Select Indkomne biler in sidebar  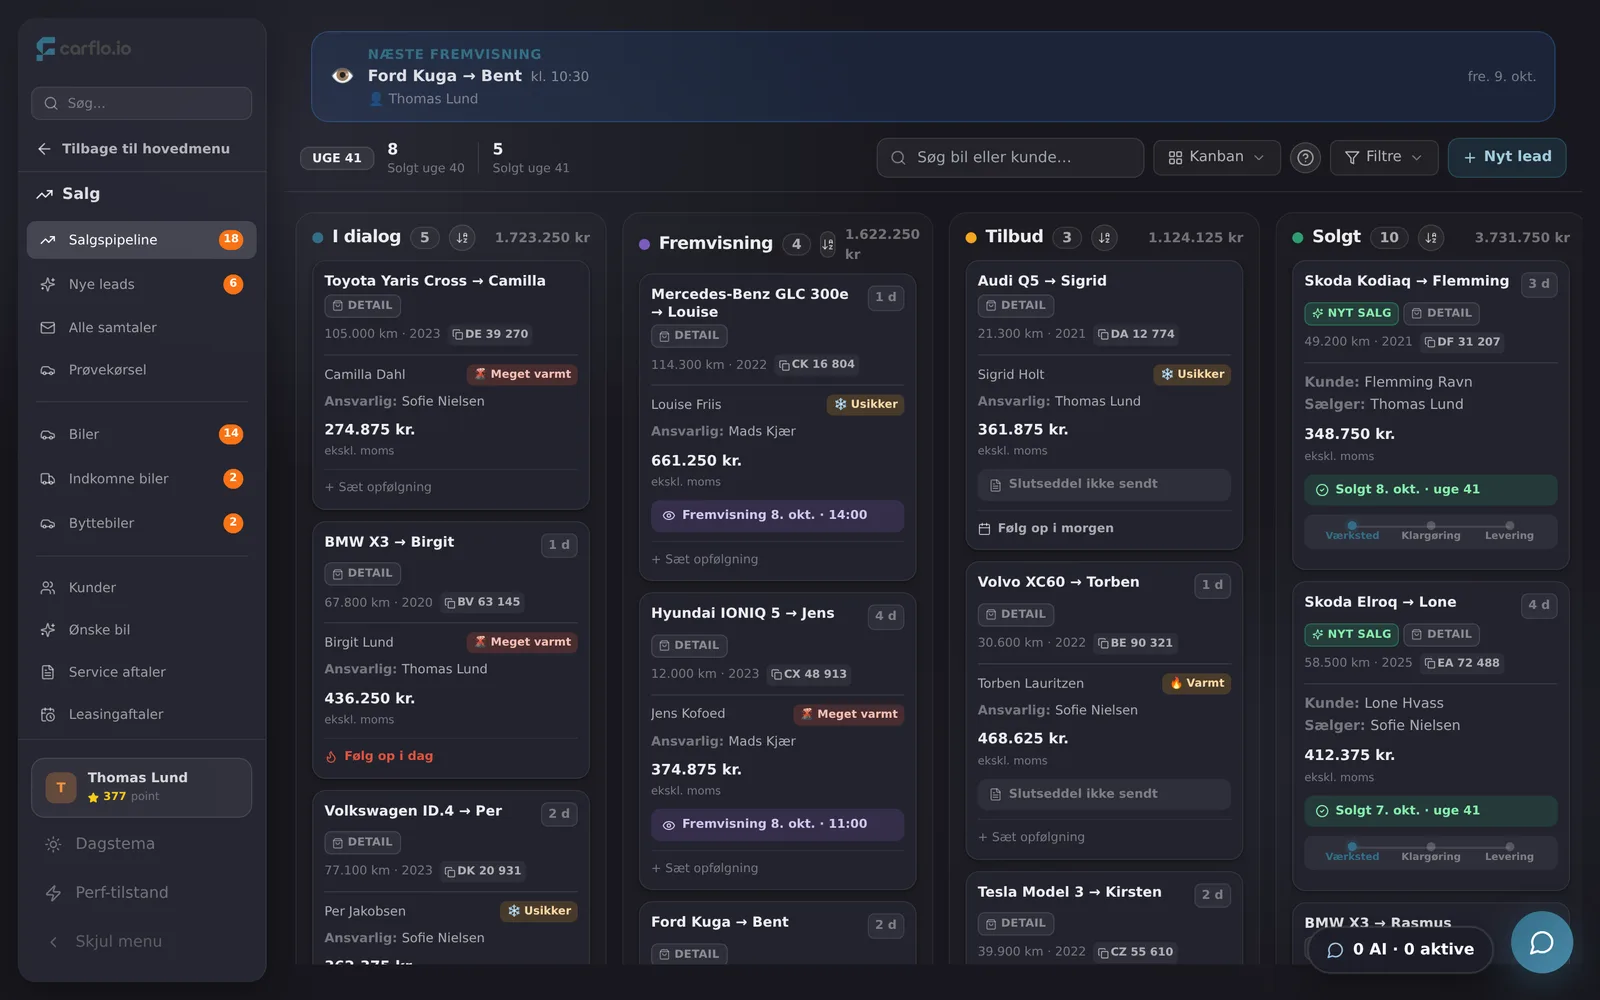pyautogui.click(x=142, y=478)
